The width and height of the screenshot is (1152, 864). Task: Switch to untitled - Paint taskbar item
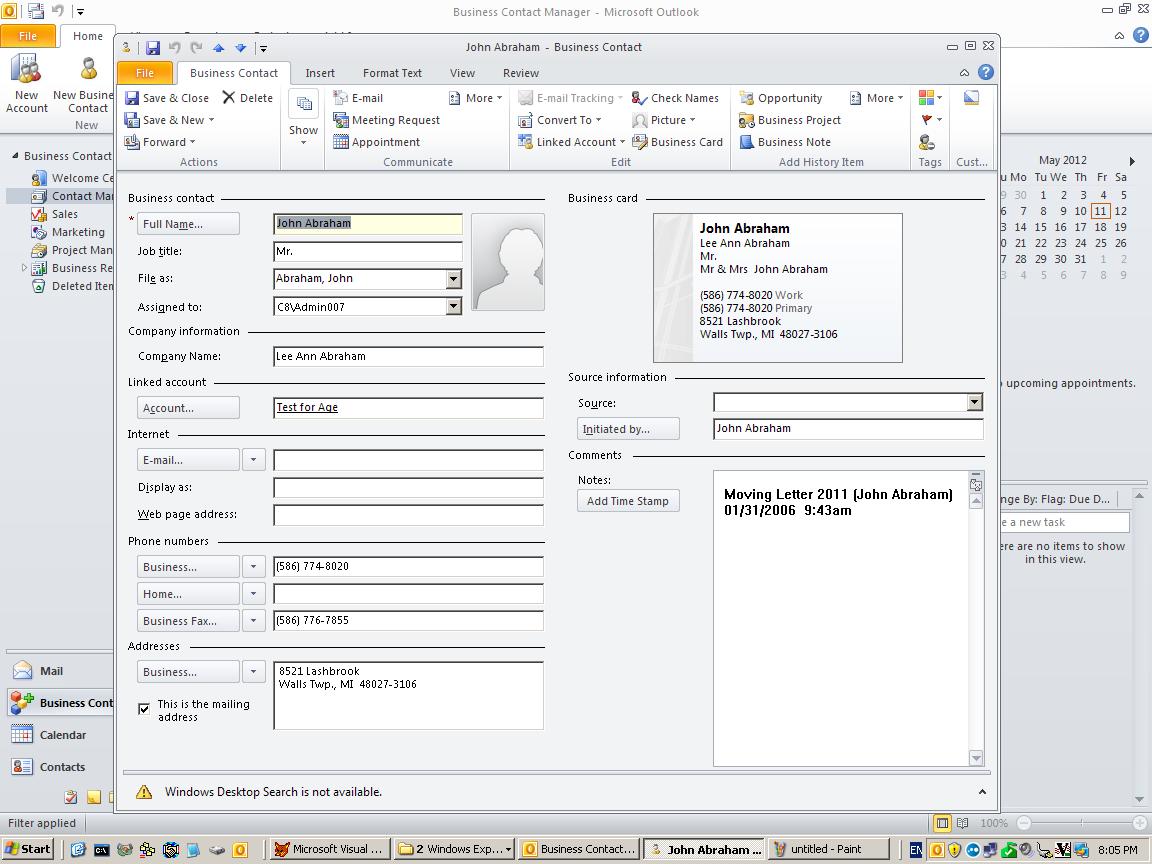tap(826, 849)
